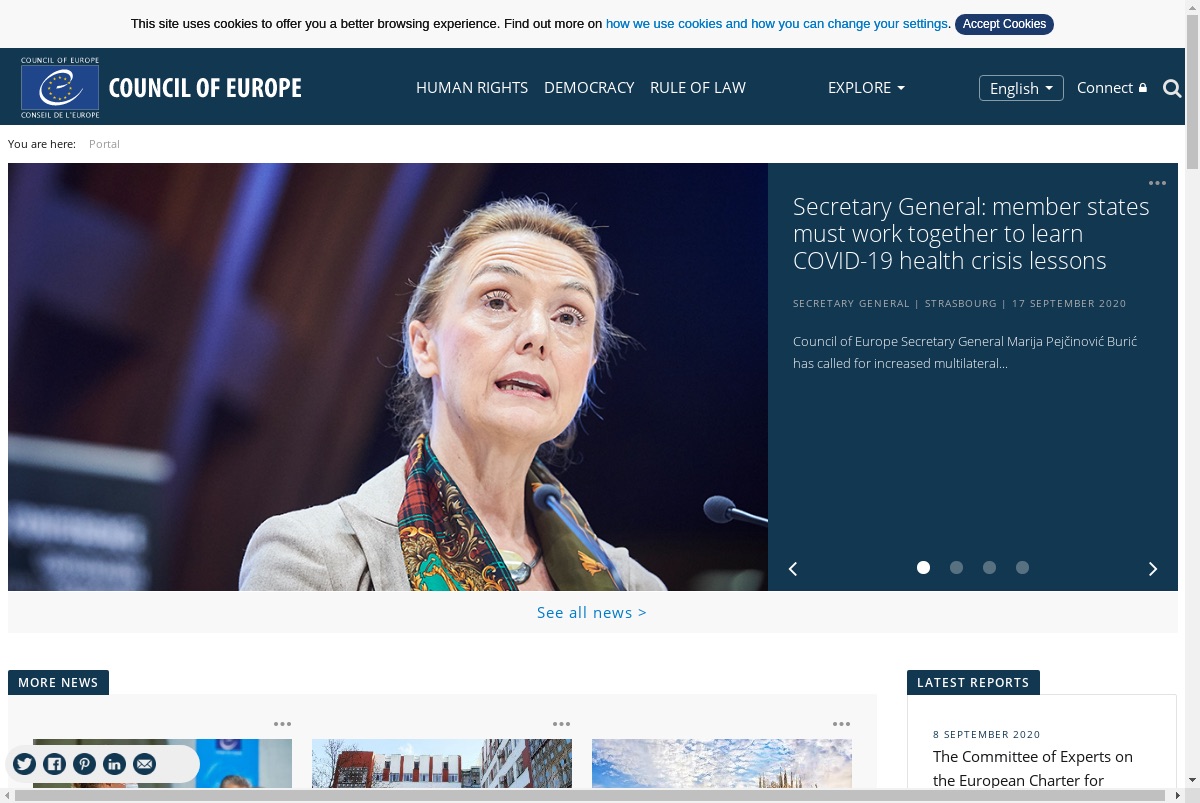
Task: Open the second More News building thumbnail
Action: tap(442, 763)
